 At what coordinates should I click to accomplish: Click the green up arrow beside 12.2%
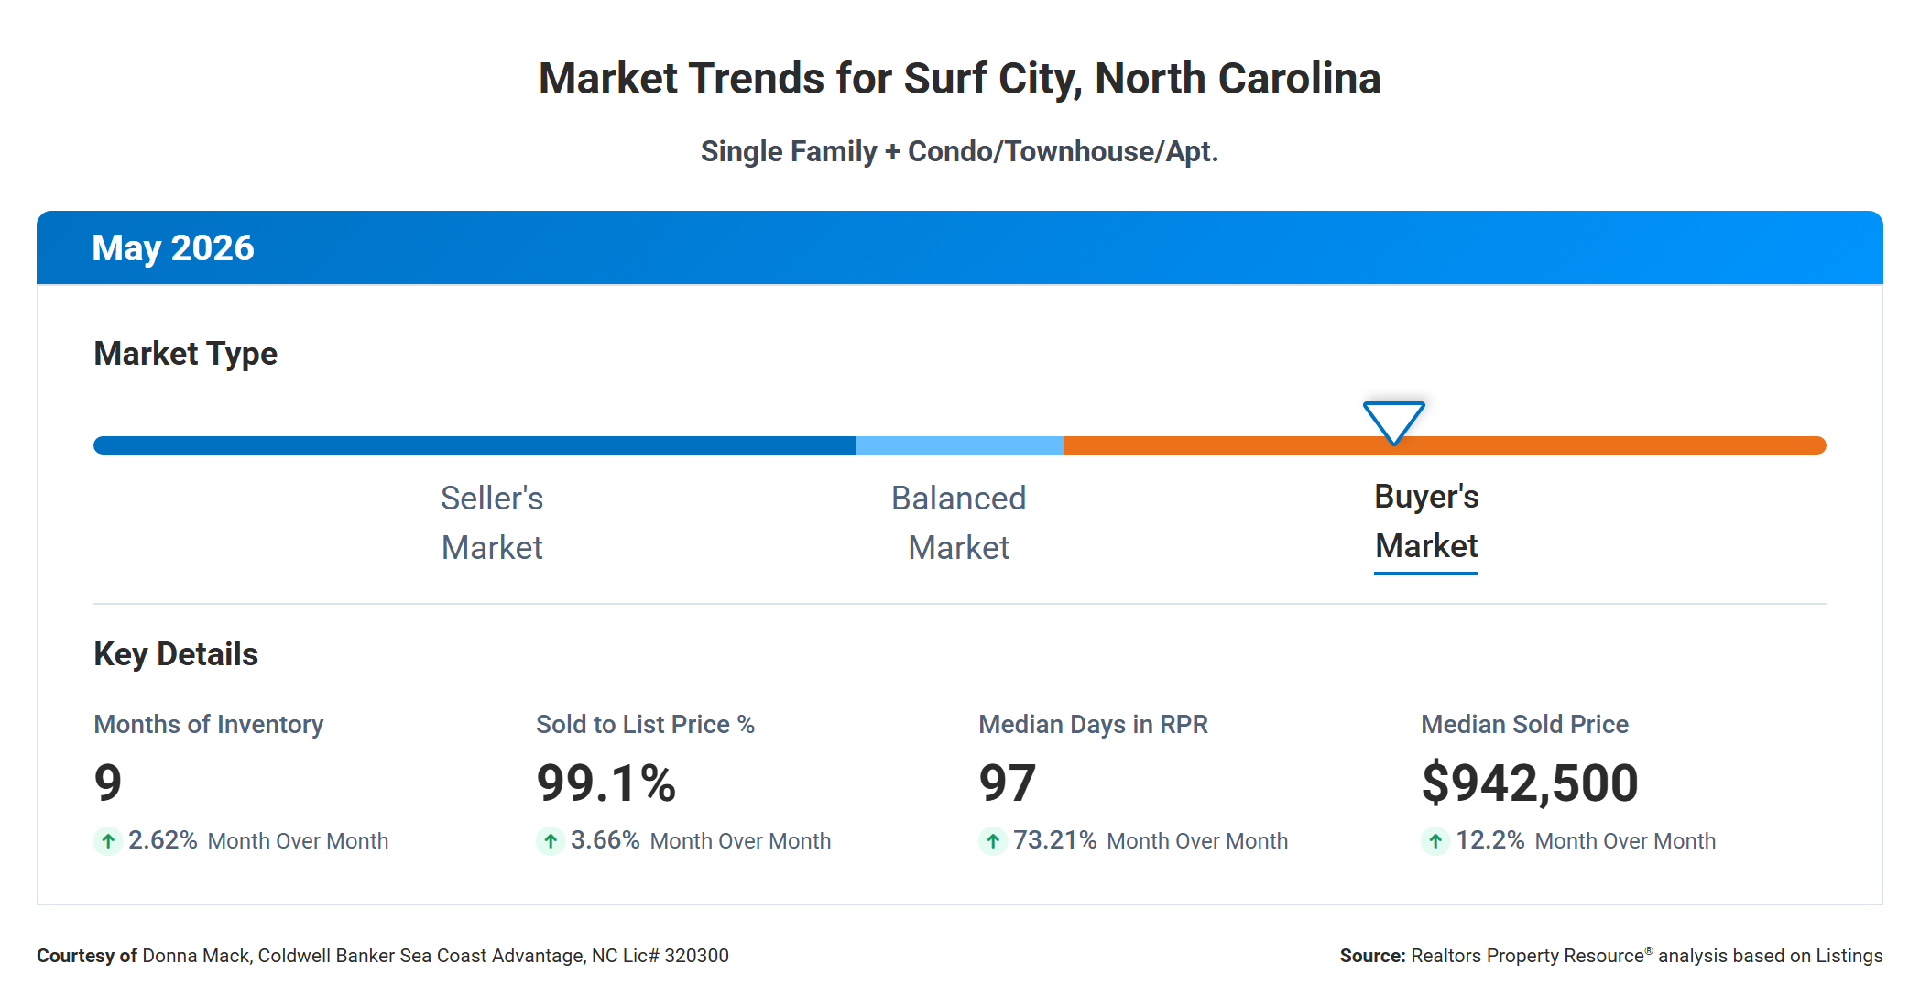1435,841
